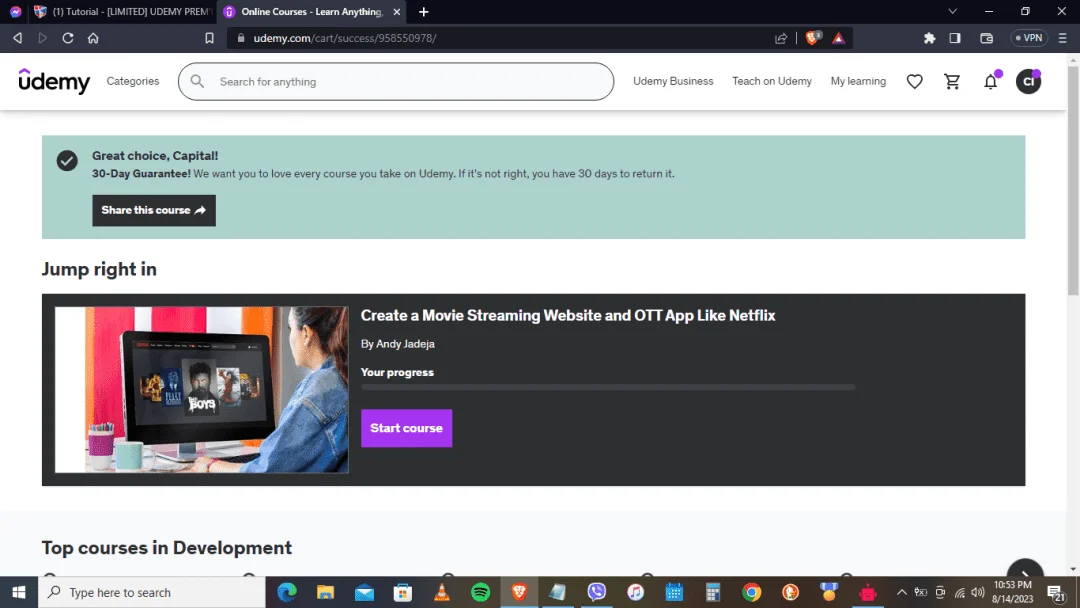Switch to the Tutorial LIMITED UDEMY tab
1080x608 pixels.
coord(123,12)
